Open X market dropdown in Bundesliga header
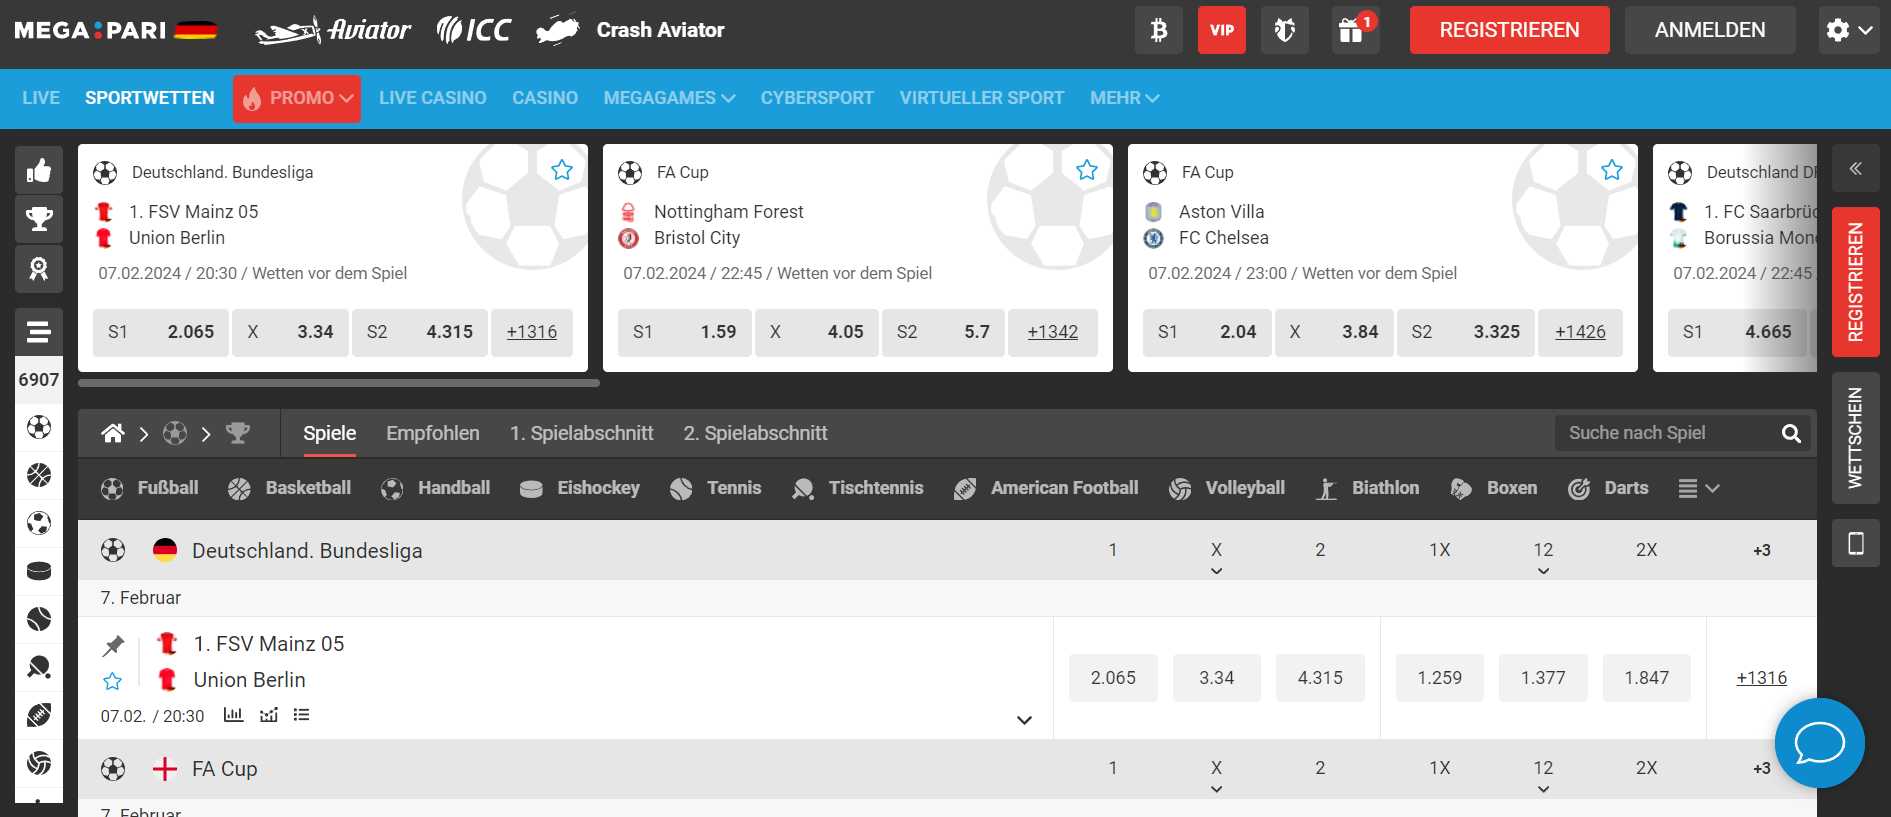This screenshot has width=1891, height=817. pyautogui.click(x=1216, y=571)
